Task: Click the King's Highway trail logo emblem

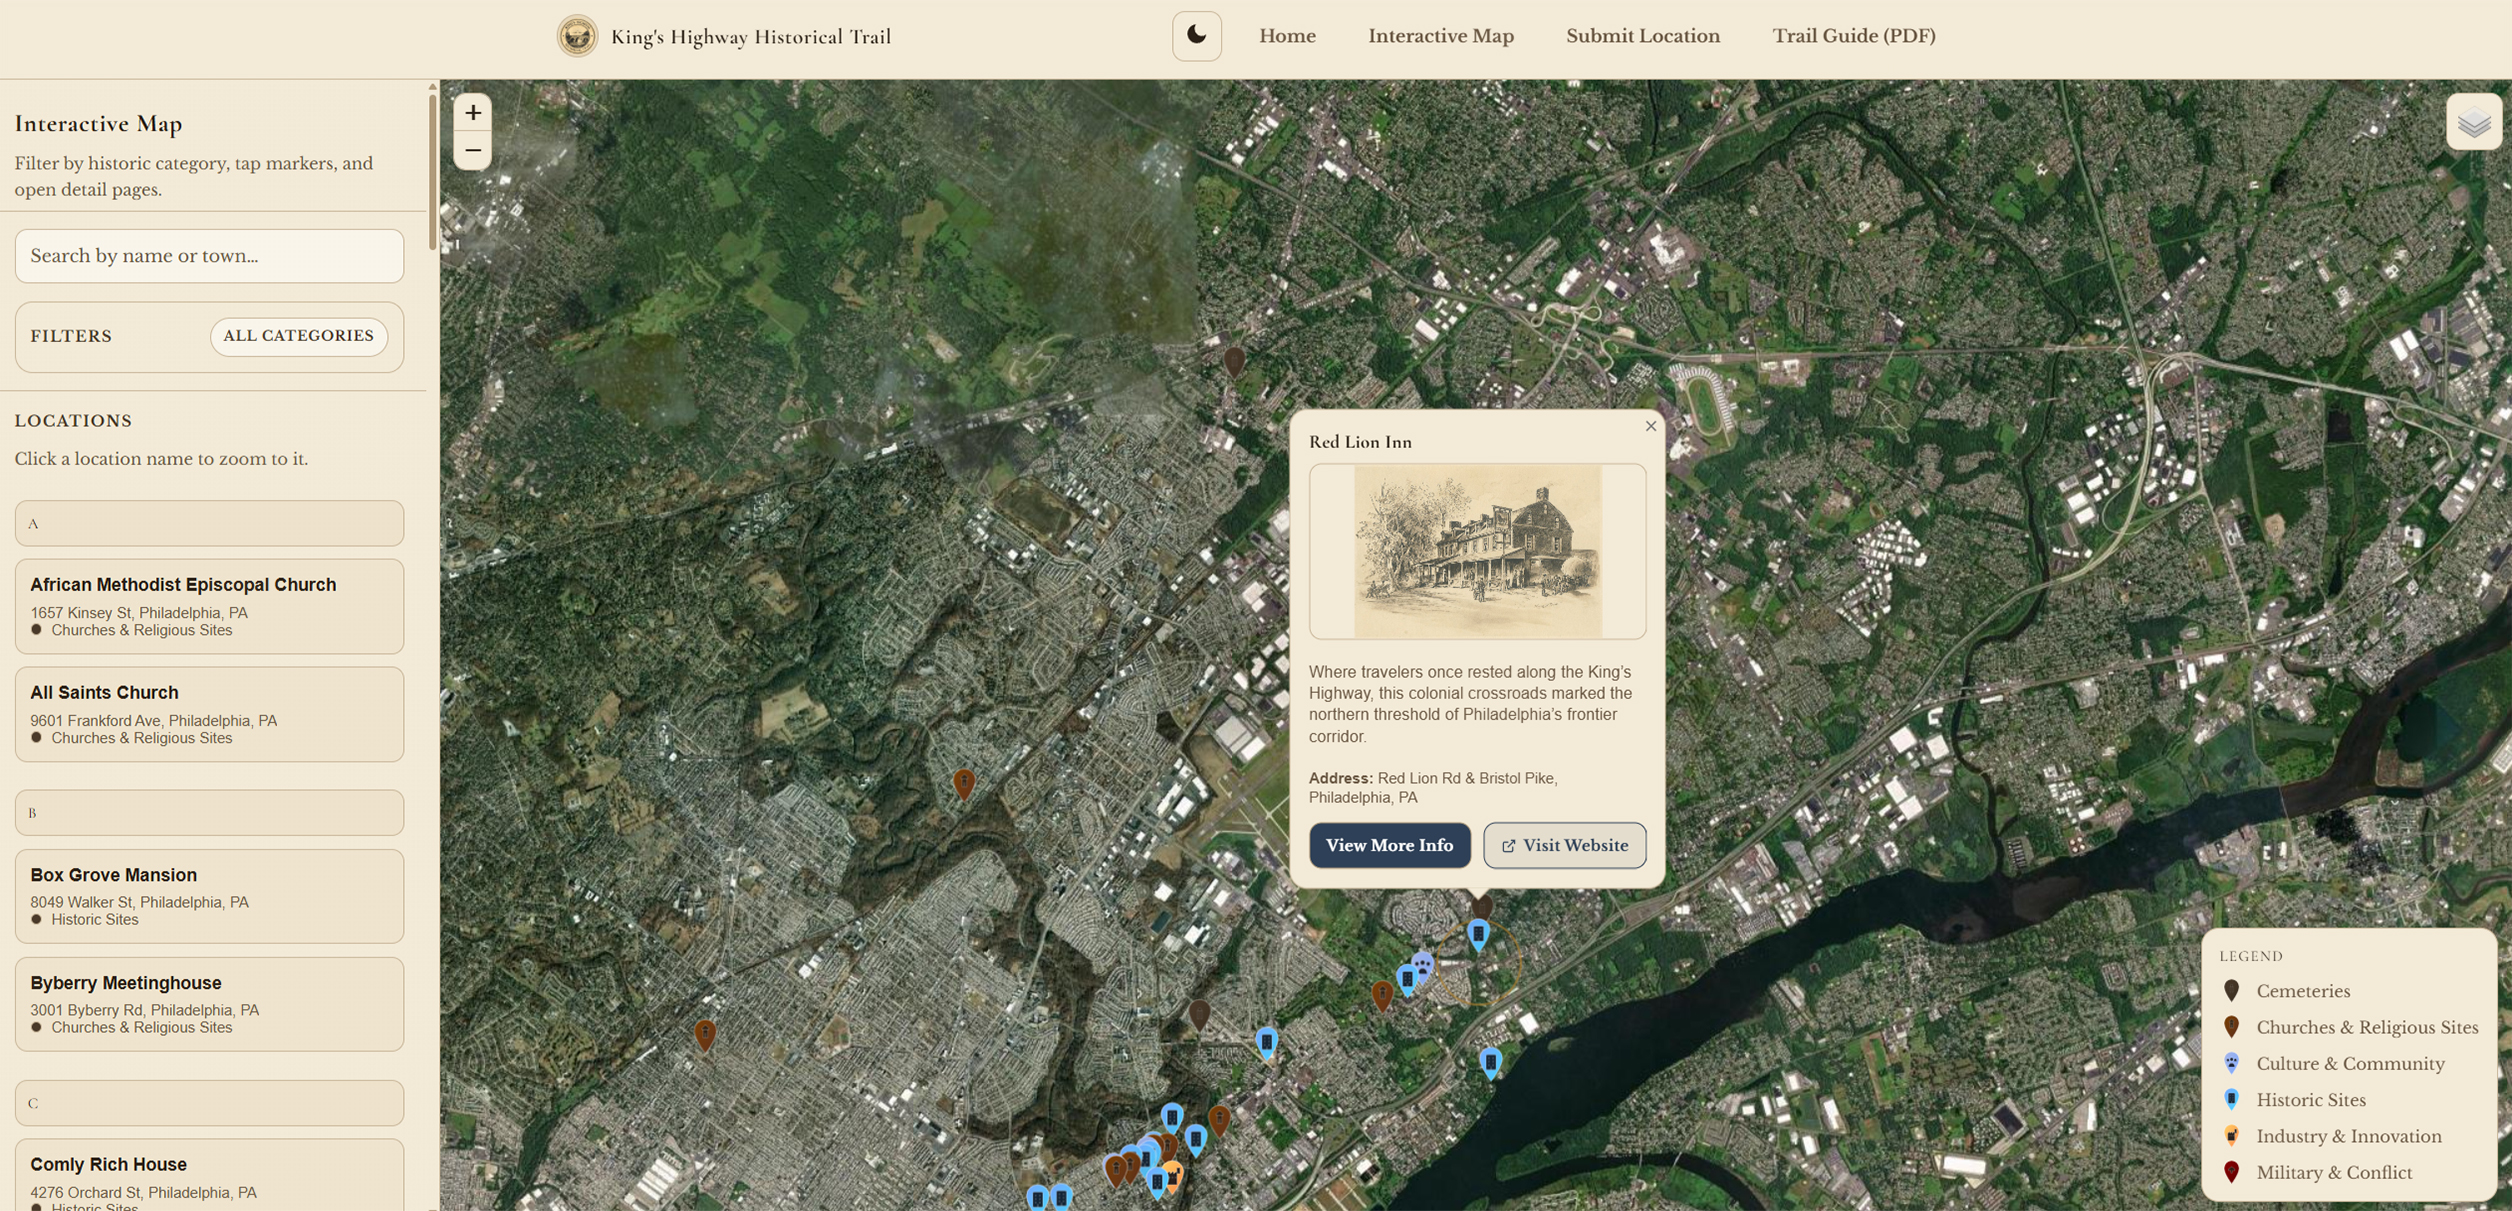Action: [577, 36]
